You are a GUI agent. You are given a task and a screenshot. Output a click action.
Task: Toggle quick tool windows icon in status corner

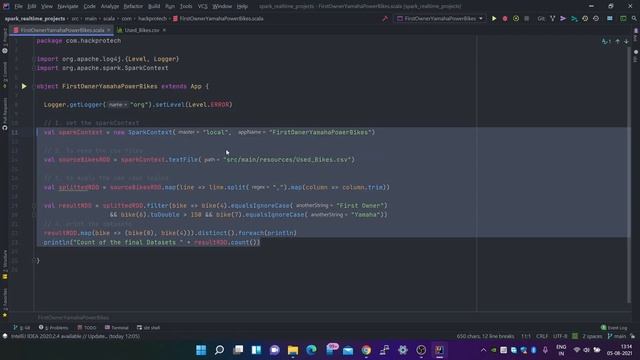[5, 336]
